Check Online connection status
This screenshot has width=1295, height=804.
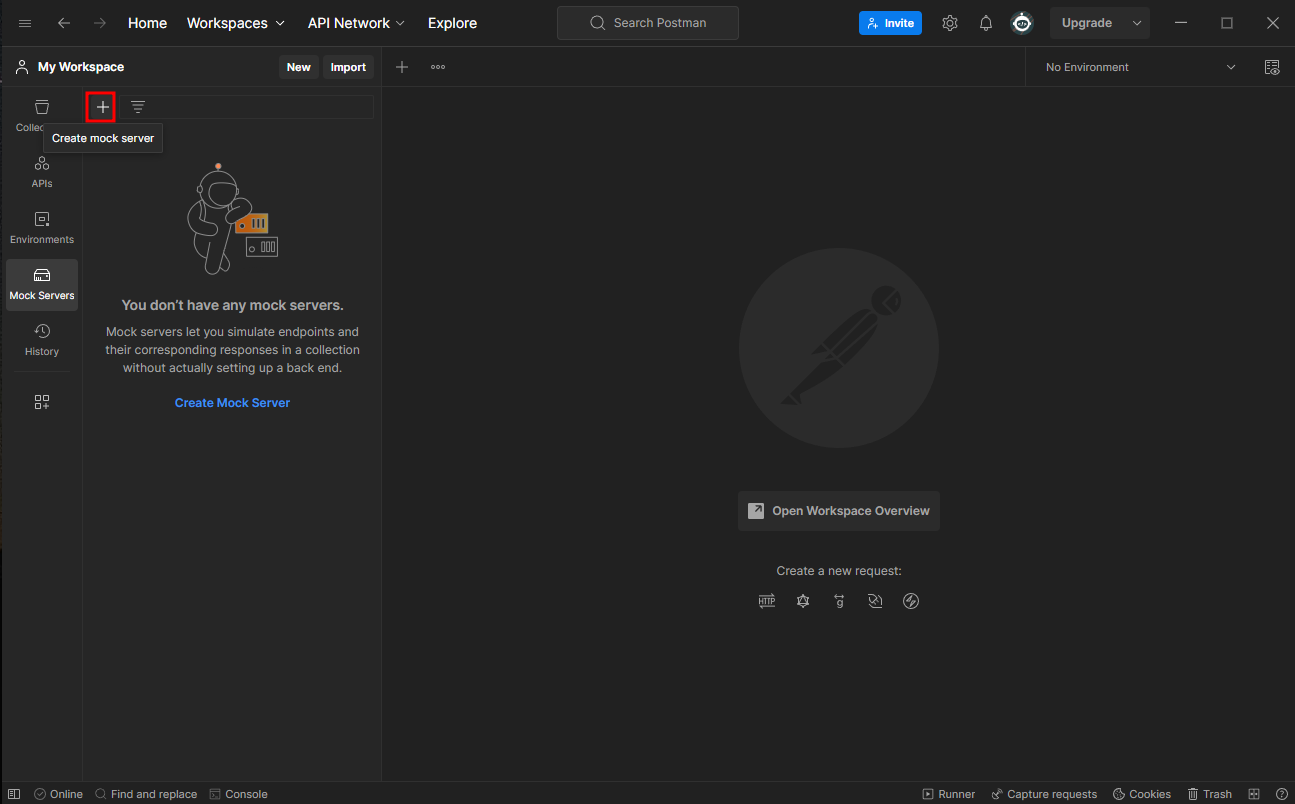58,794
